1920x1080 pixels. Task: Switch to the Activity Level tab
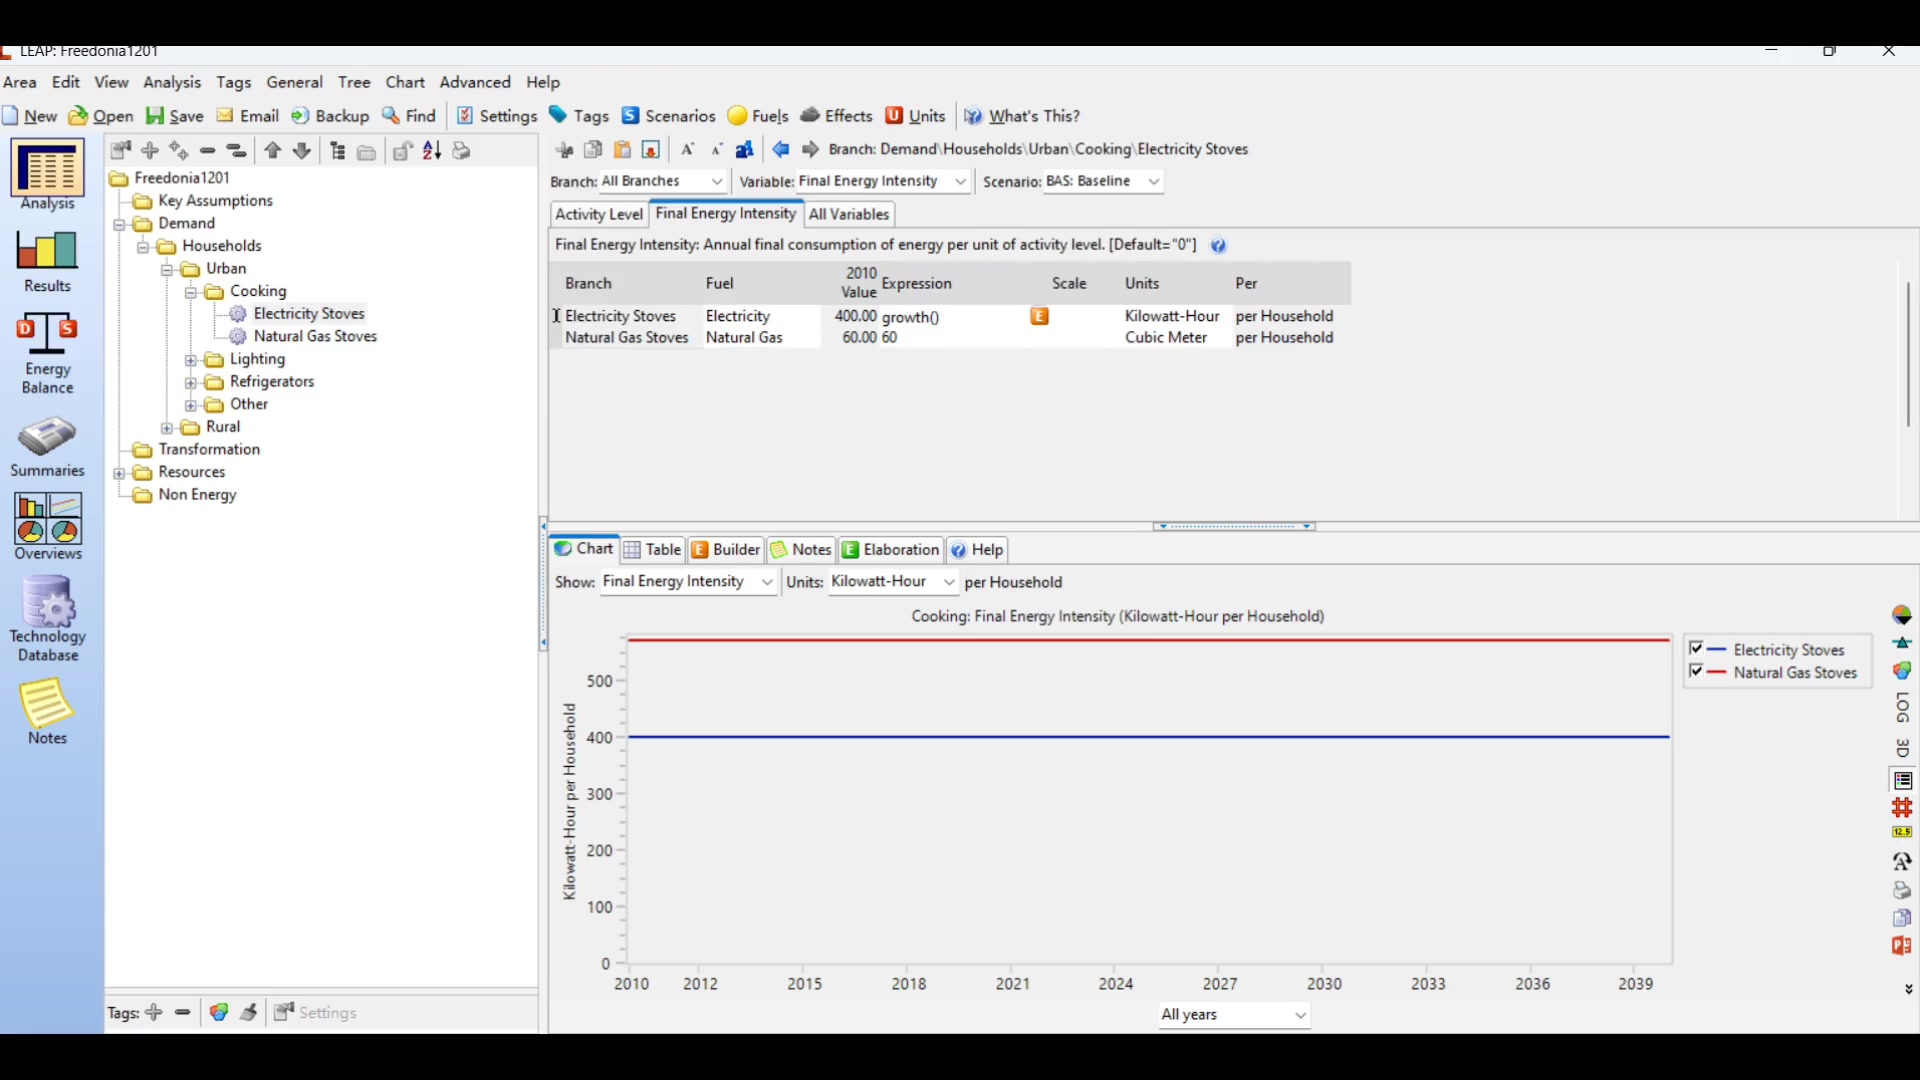click(598, 214)
